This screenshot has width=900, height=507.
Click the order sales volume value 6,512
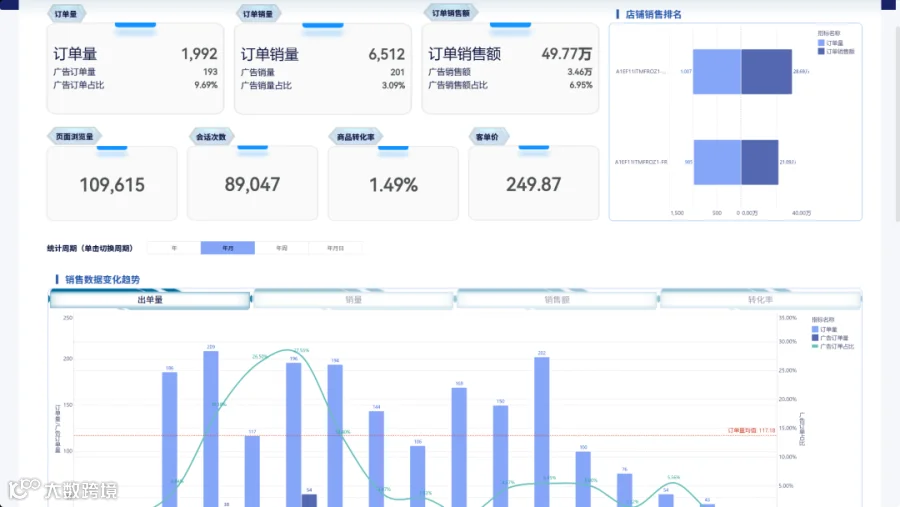coord(386,55)
